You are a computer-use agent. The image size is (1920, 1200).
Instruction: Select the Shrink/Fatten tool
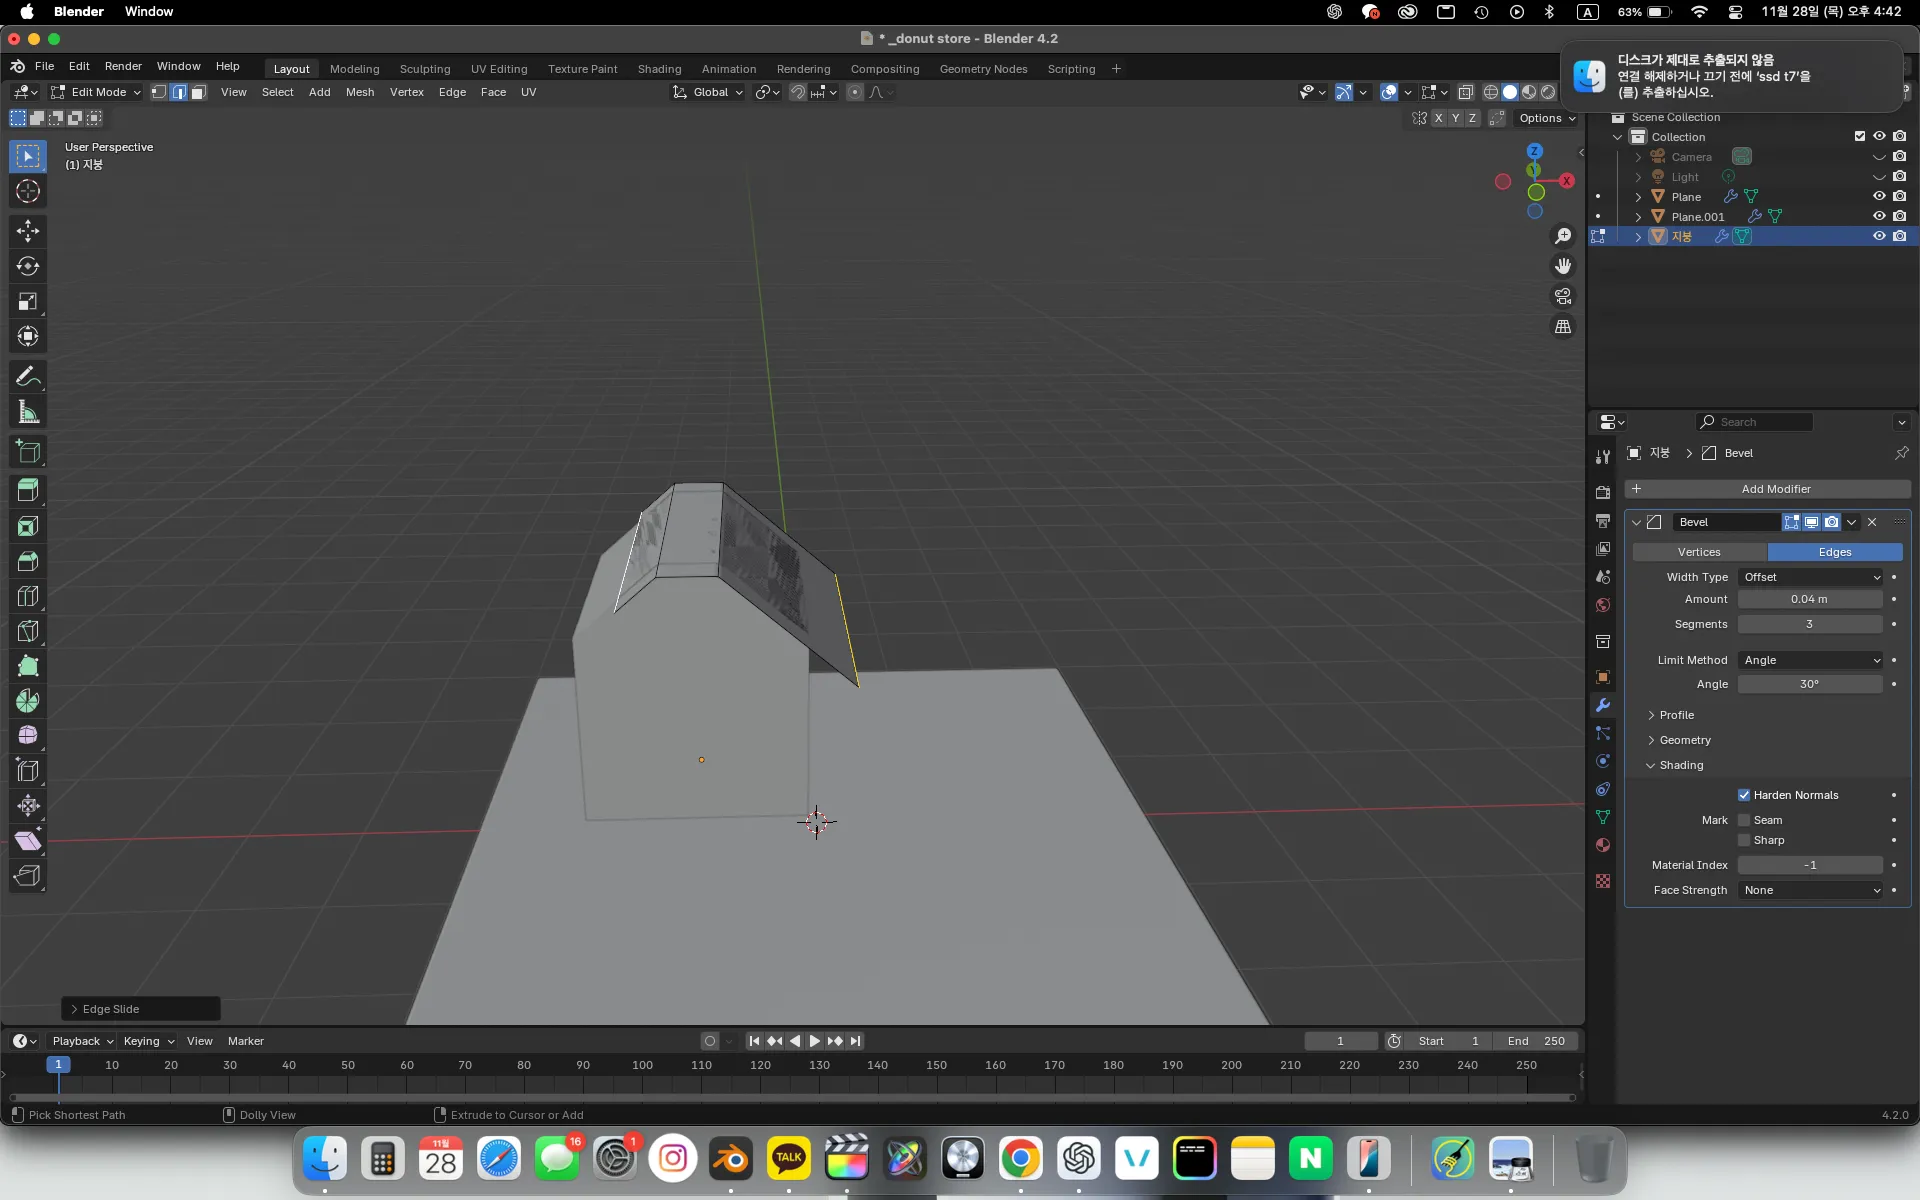(28, 805)
